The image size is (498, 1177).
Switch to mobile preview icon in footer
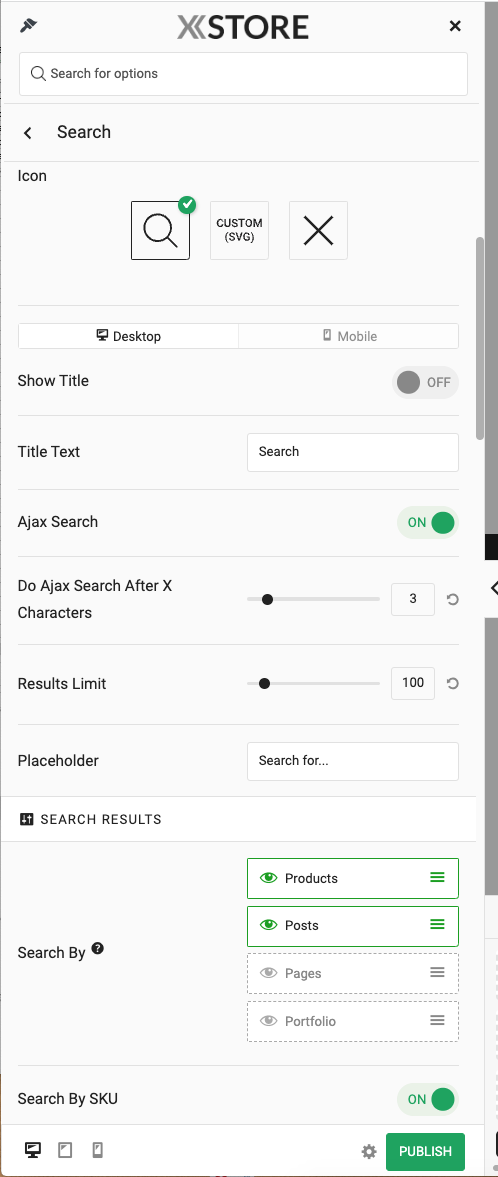point(97,1150)
